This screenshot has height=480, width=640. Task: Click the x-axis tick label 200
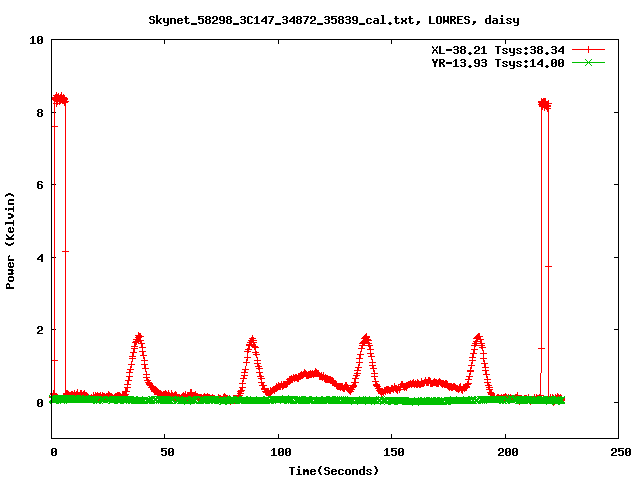coord(507,452)
